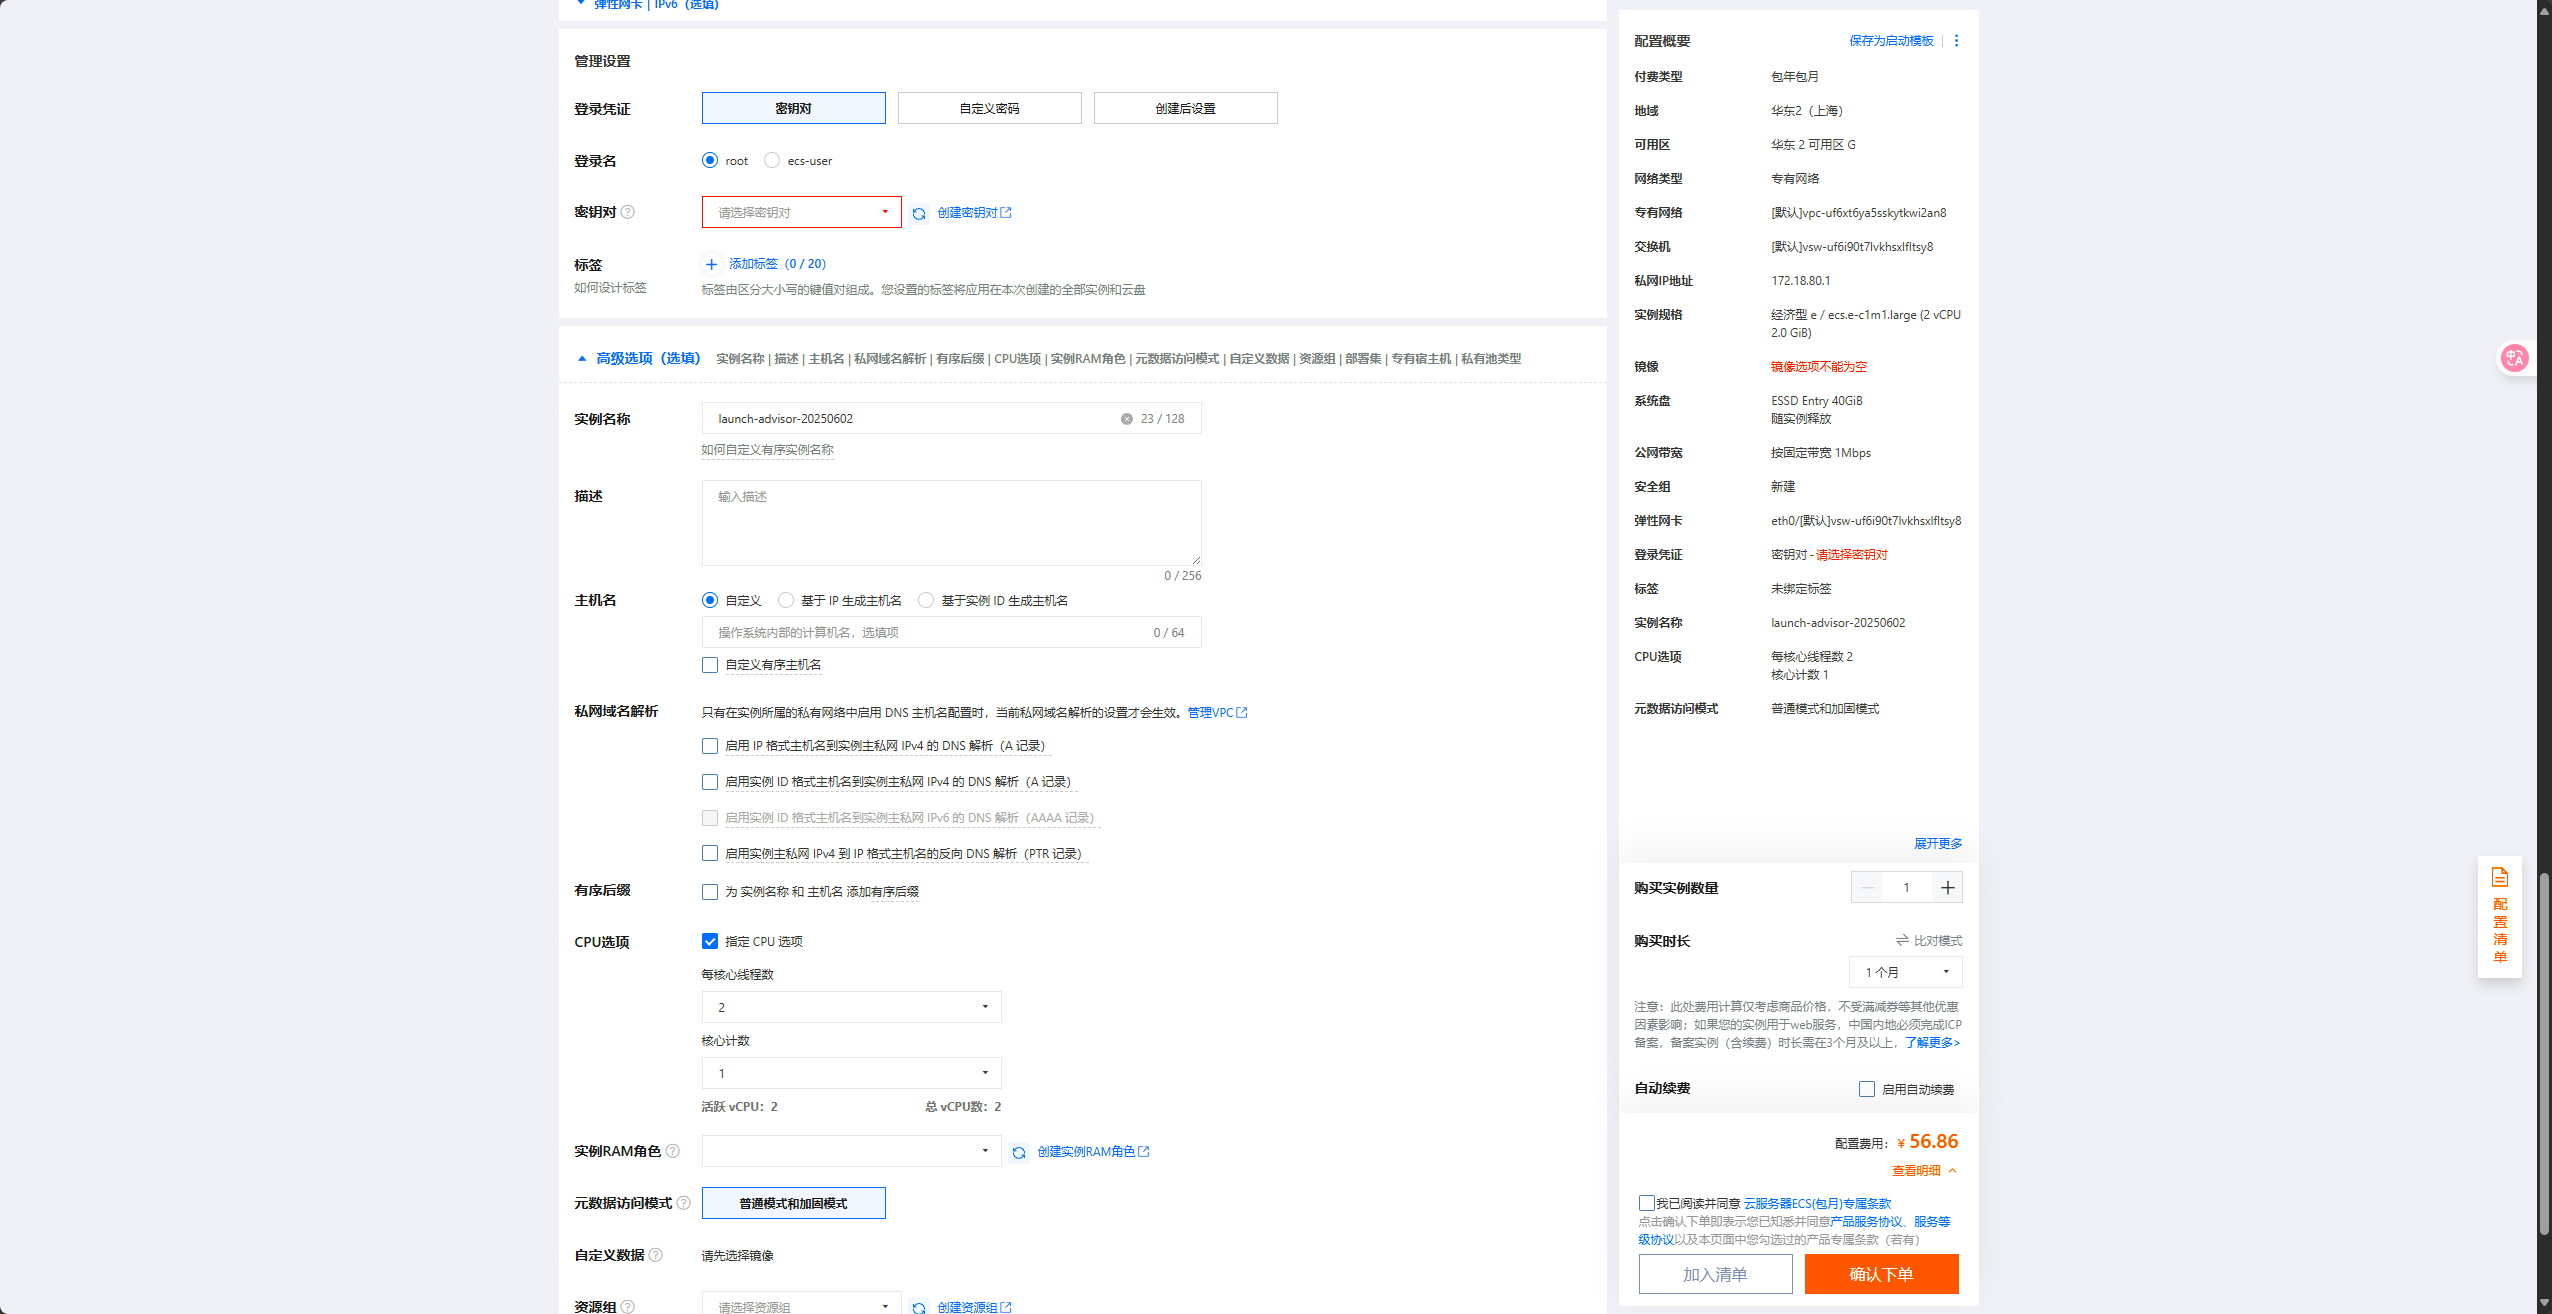Switch login credential to 自定义密码
This screenshot has height=1314, width=2552.
point(989,108)
